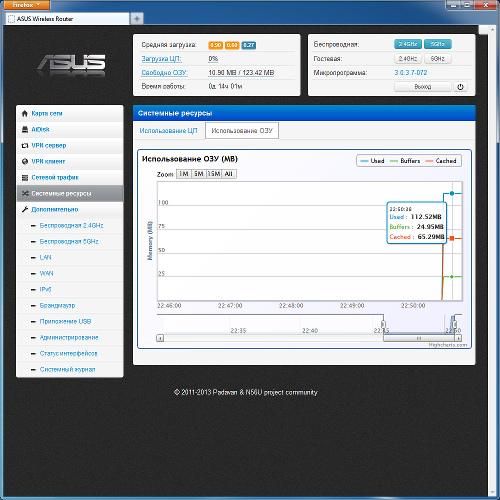Click chart navigator scrollbar left arrow
500x500 pixels.
[x=160, y=338]
